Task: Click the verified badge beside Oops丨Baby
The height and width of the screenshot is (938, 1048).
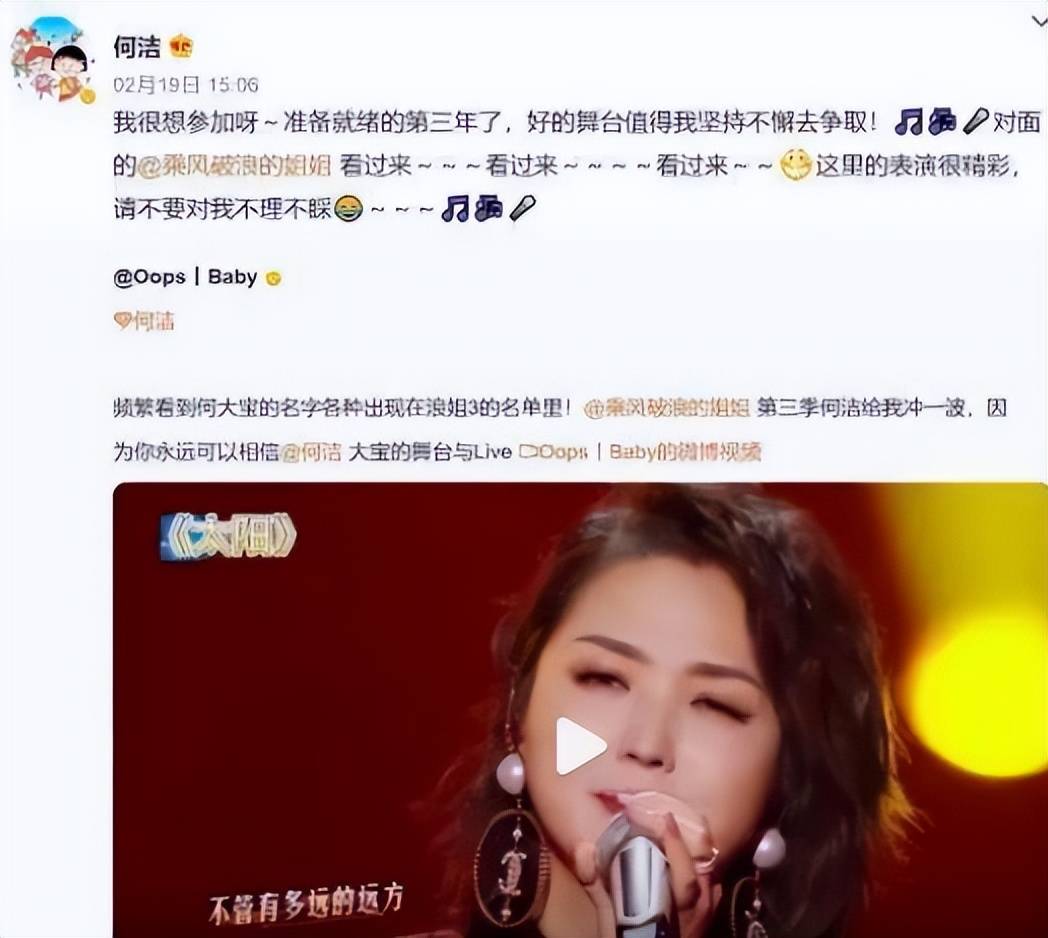Action: 273,278
